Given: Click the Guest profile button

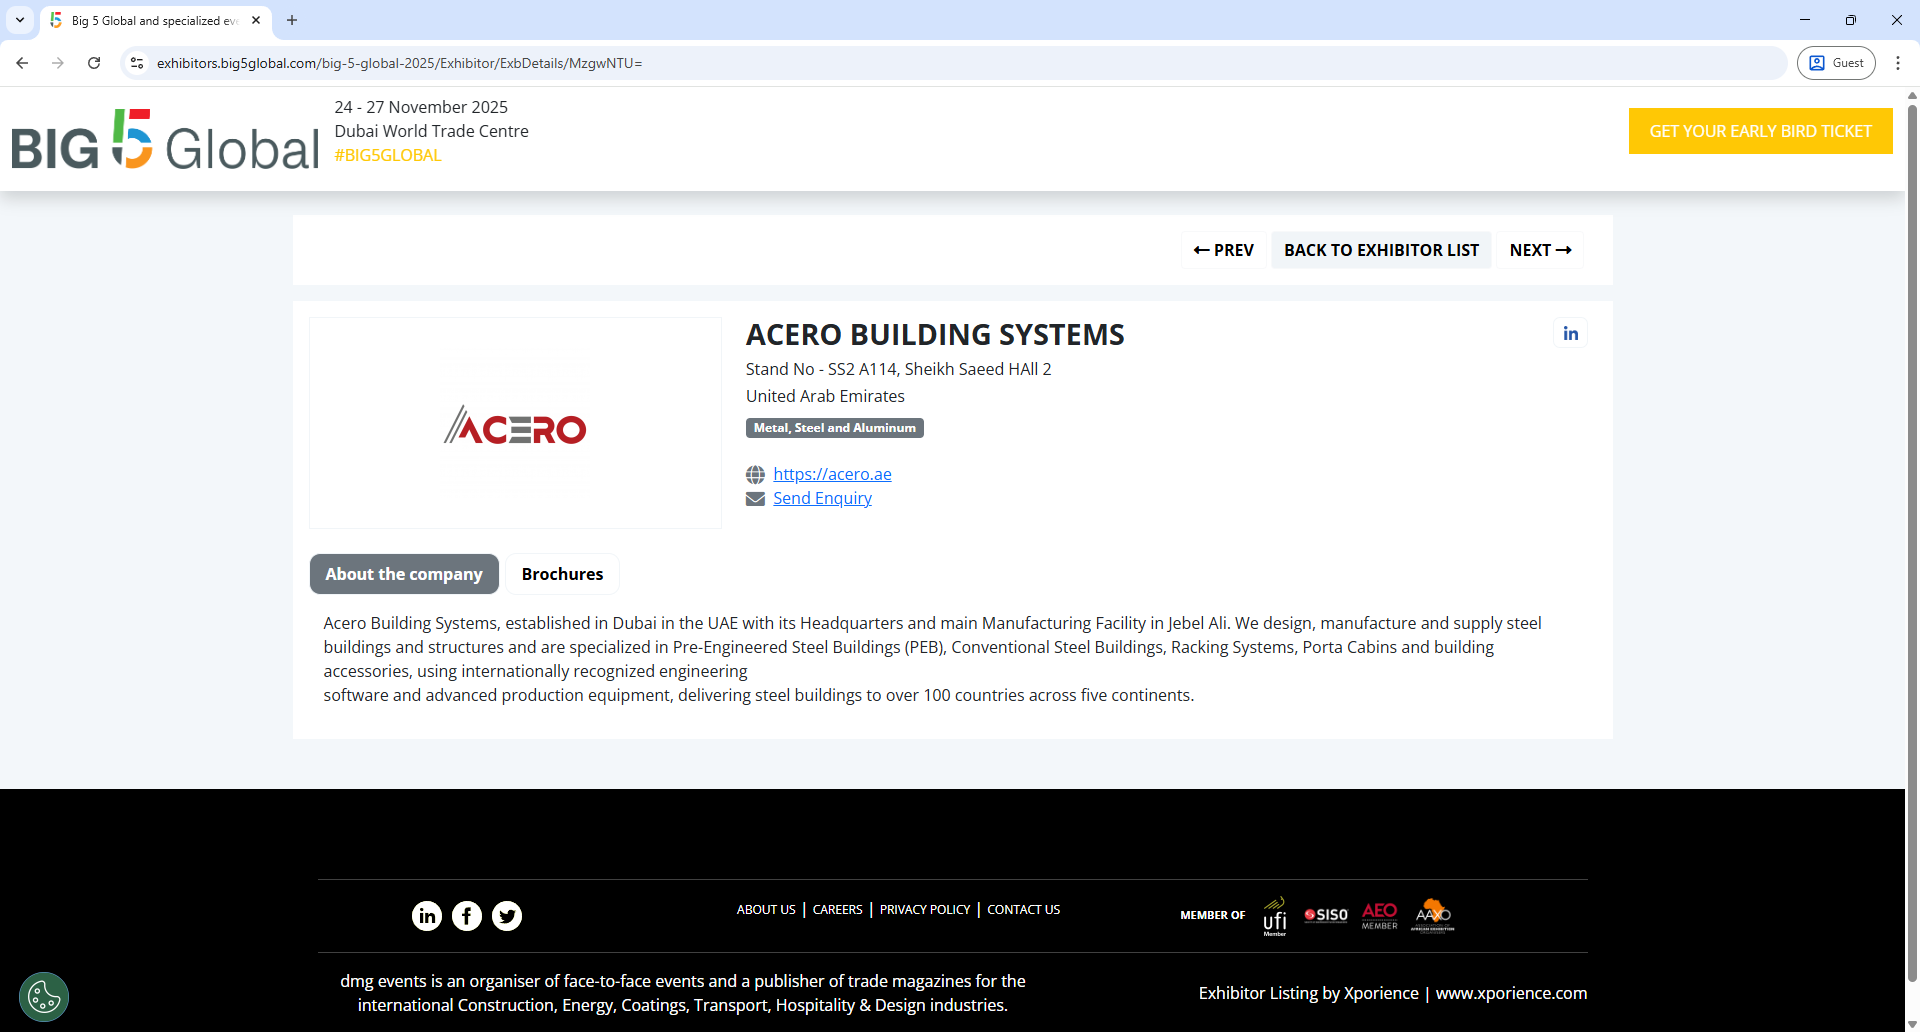Looking at the screenshot, I should point(1837,62).
